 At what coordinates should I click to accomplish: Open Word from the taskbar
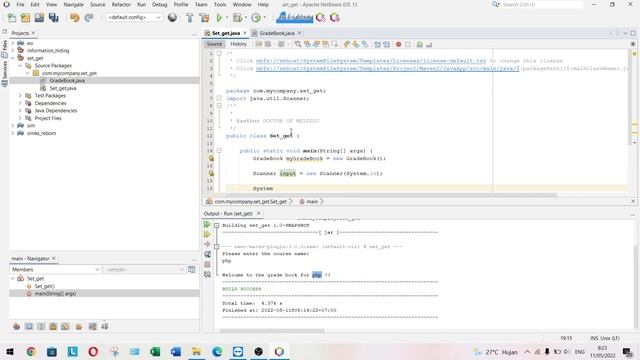[176, 351]
